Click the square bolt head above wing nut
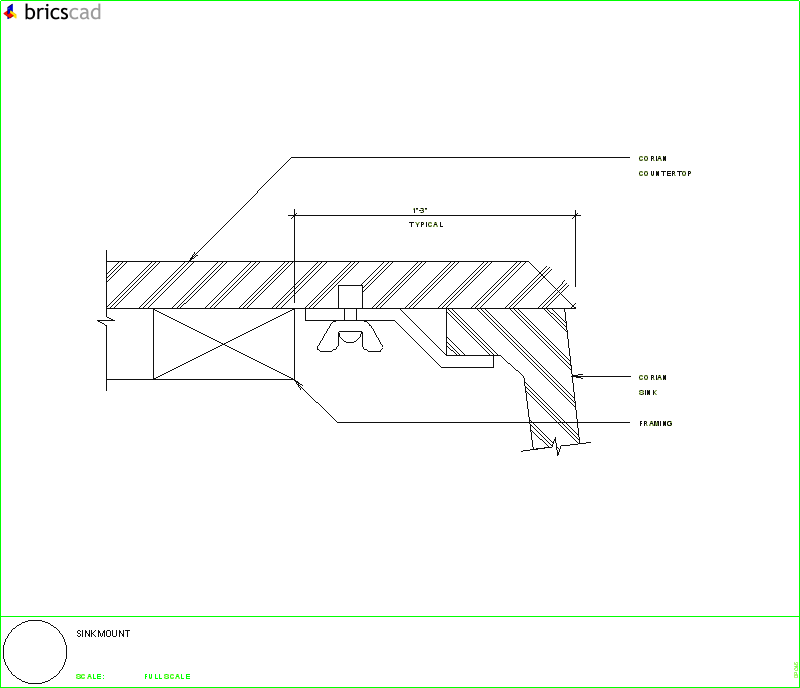This screenshot has width=800, height=688. (x=350, y=297)
